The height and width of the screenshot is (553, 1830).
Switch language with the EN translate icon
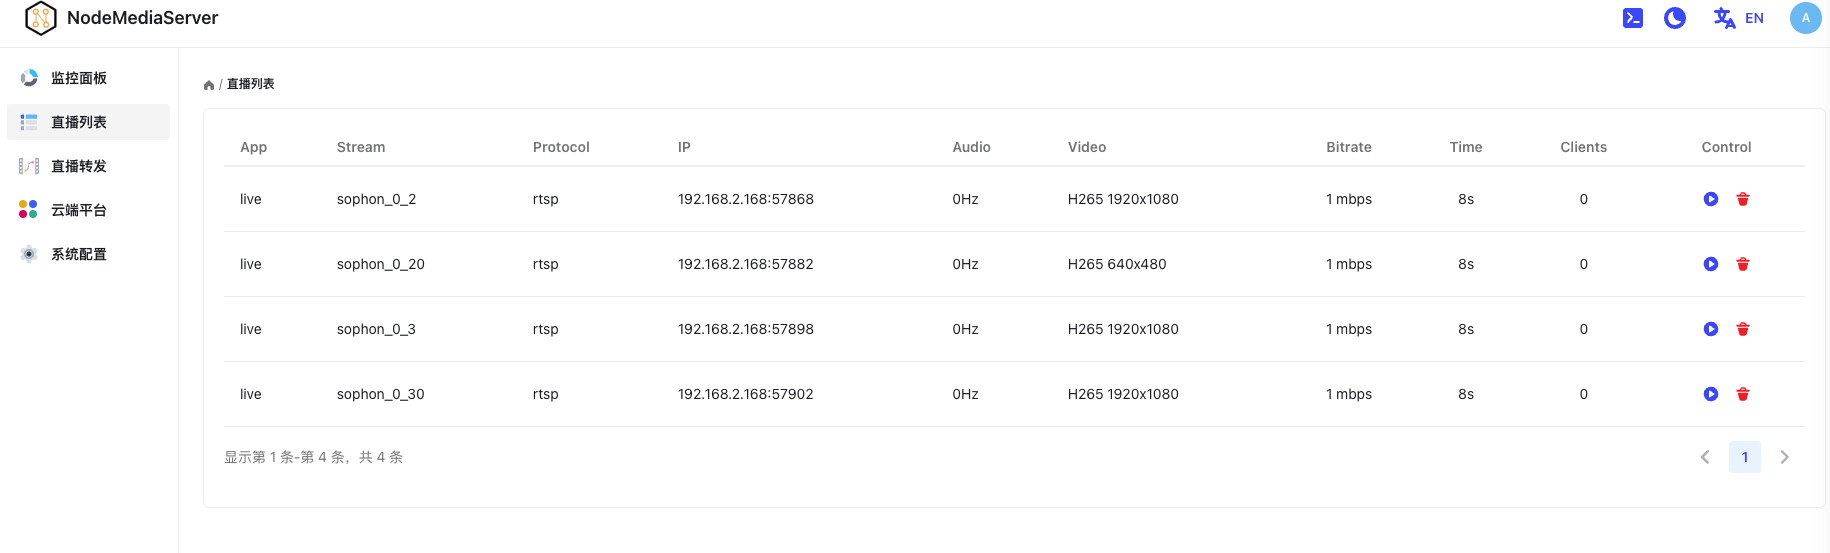(1738, 18)
